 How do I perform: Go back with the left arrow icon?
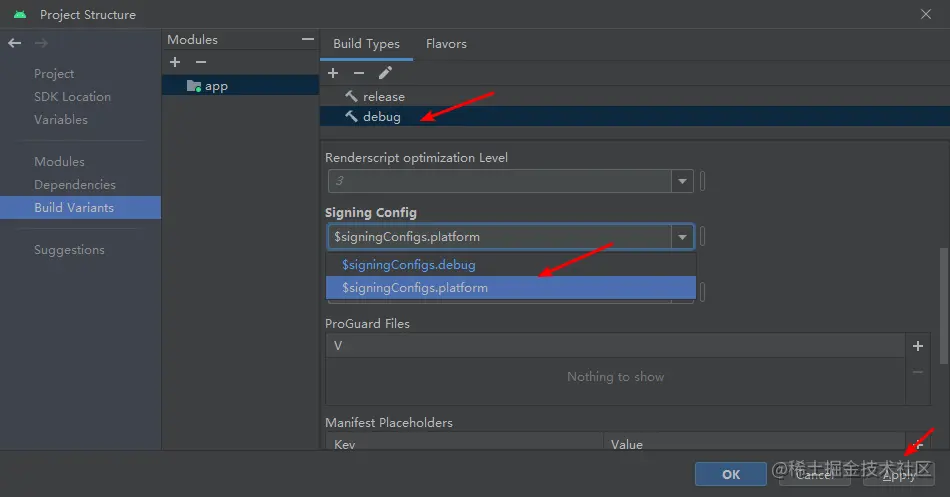[x=15, y=43]
